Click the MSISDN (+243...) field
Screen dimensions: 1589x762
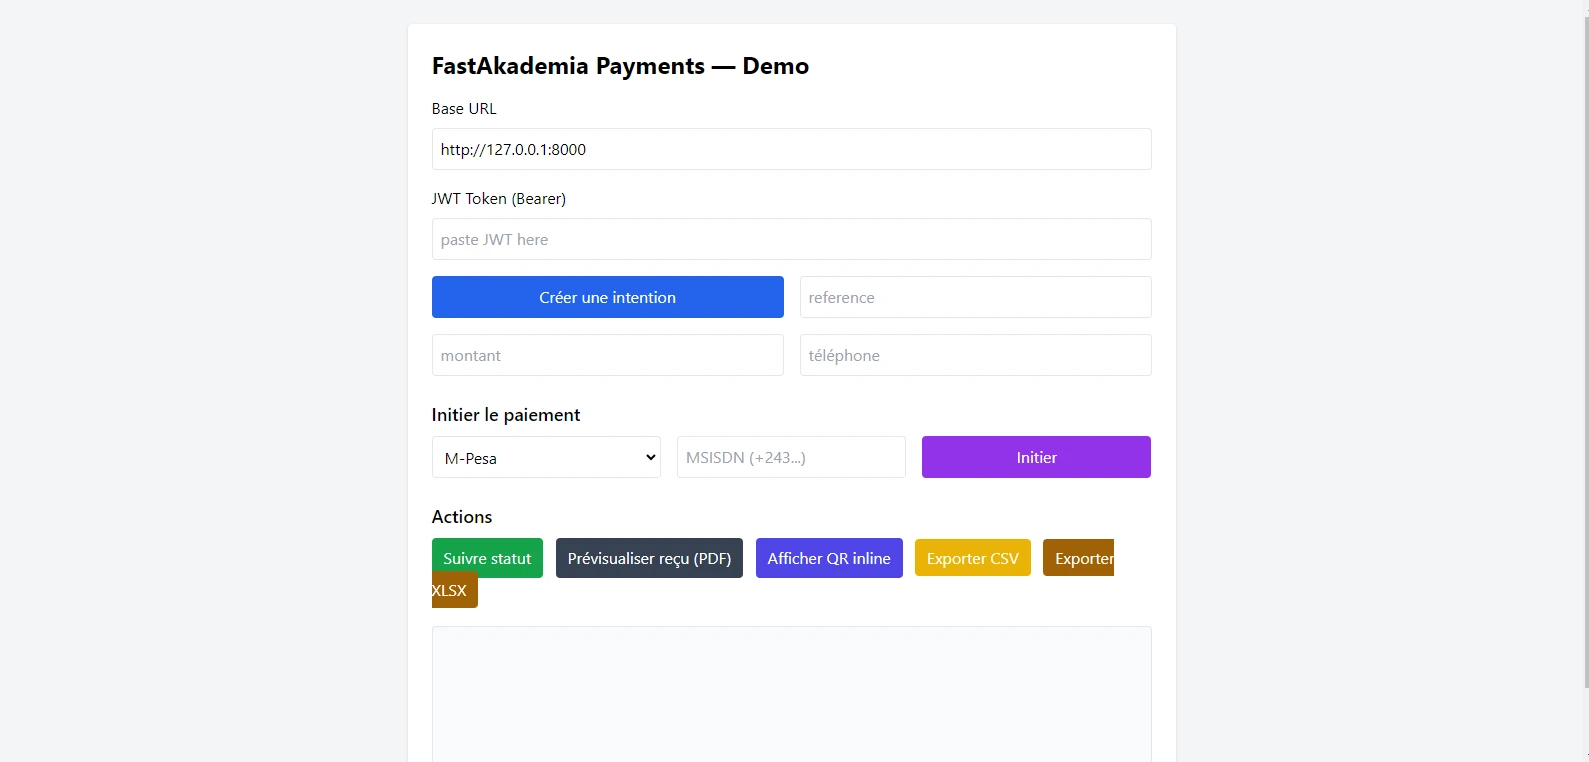(x=791, y=457)
